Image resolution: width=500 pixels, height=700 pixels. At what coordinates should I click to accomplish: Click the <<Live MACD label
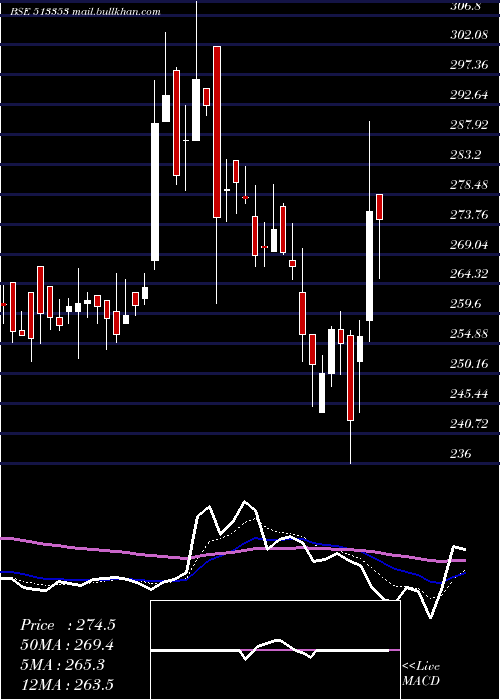421,674
